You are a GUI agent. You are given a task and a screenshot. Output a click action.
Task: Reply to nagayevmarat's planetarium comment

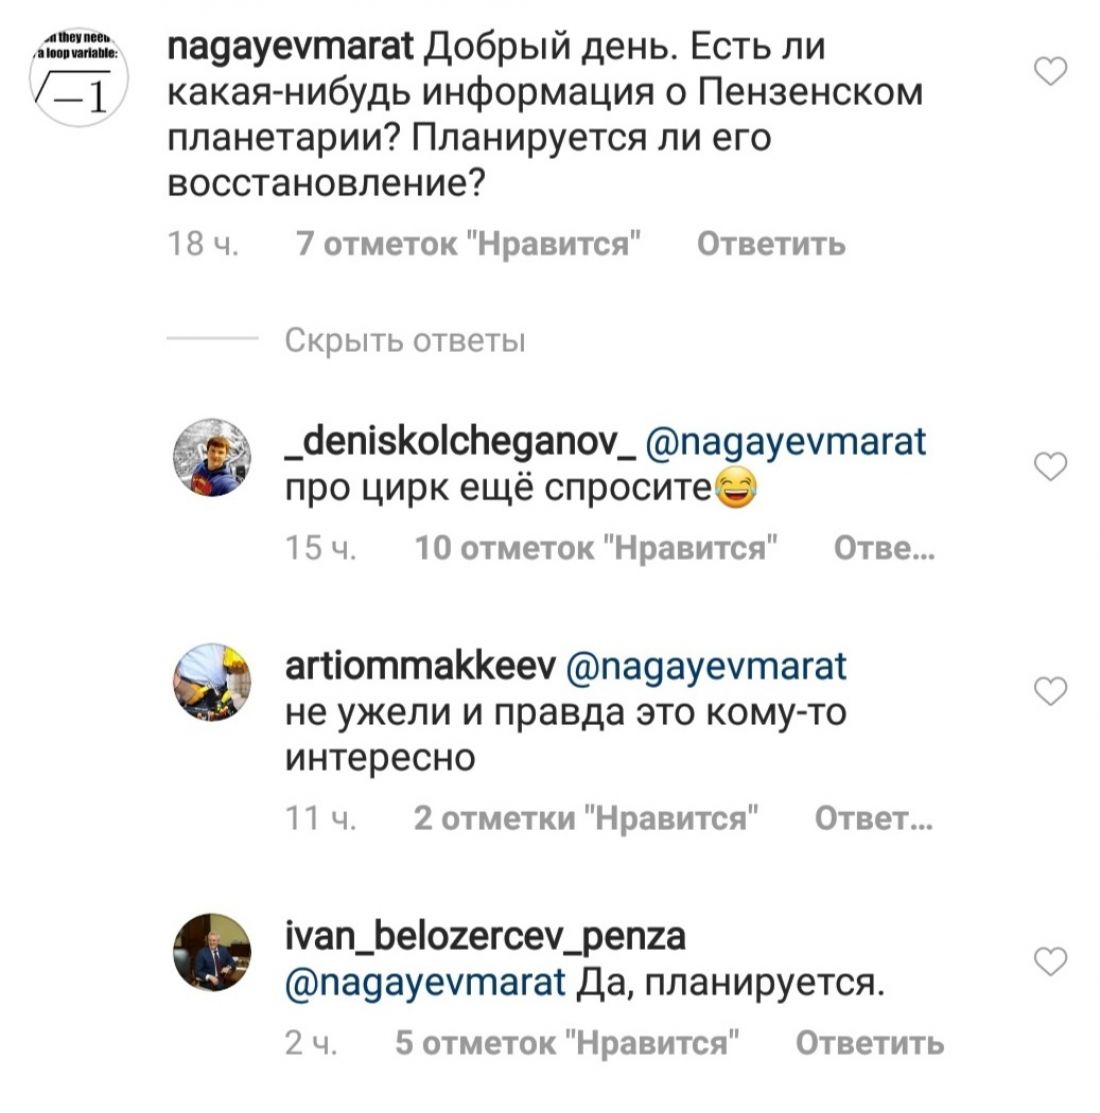point(770,244)
